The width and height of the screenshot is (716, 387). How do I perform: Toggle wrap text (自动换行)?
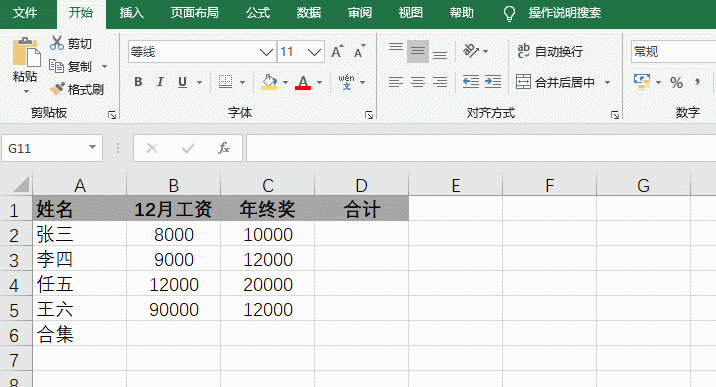coord(550,51)
